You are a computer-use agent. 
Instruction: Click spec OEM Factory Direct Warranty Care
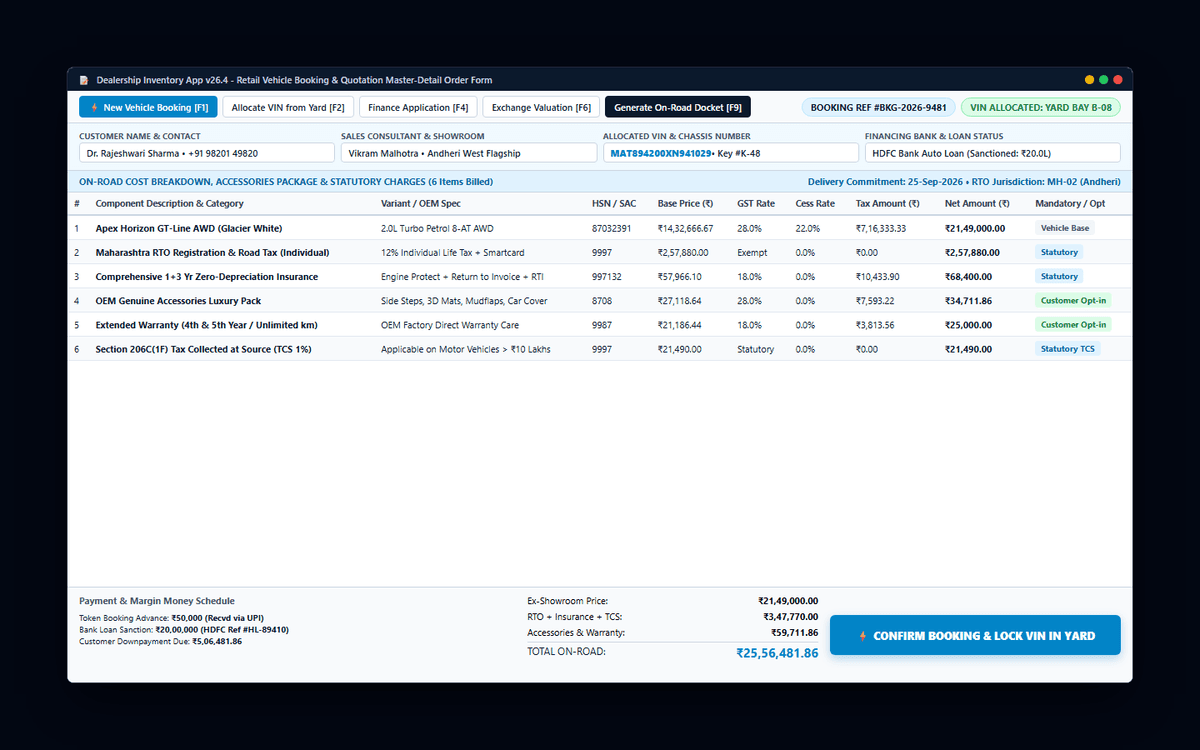(450, 325)
